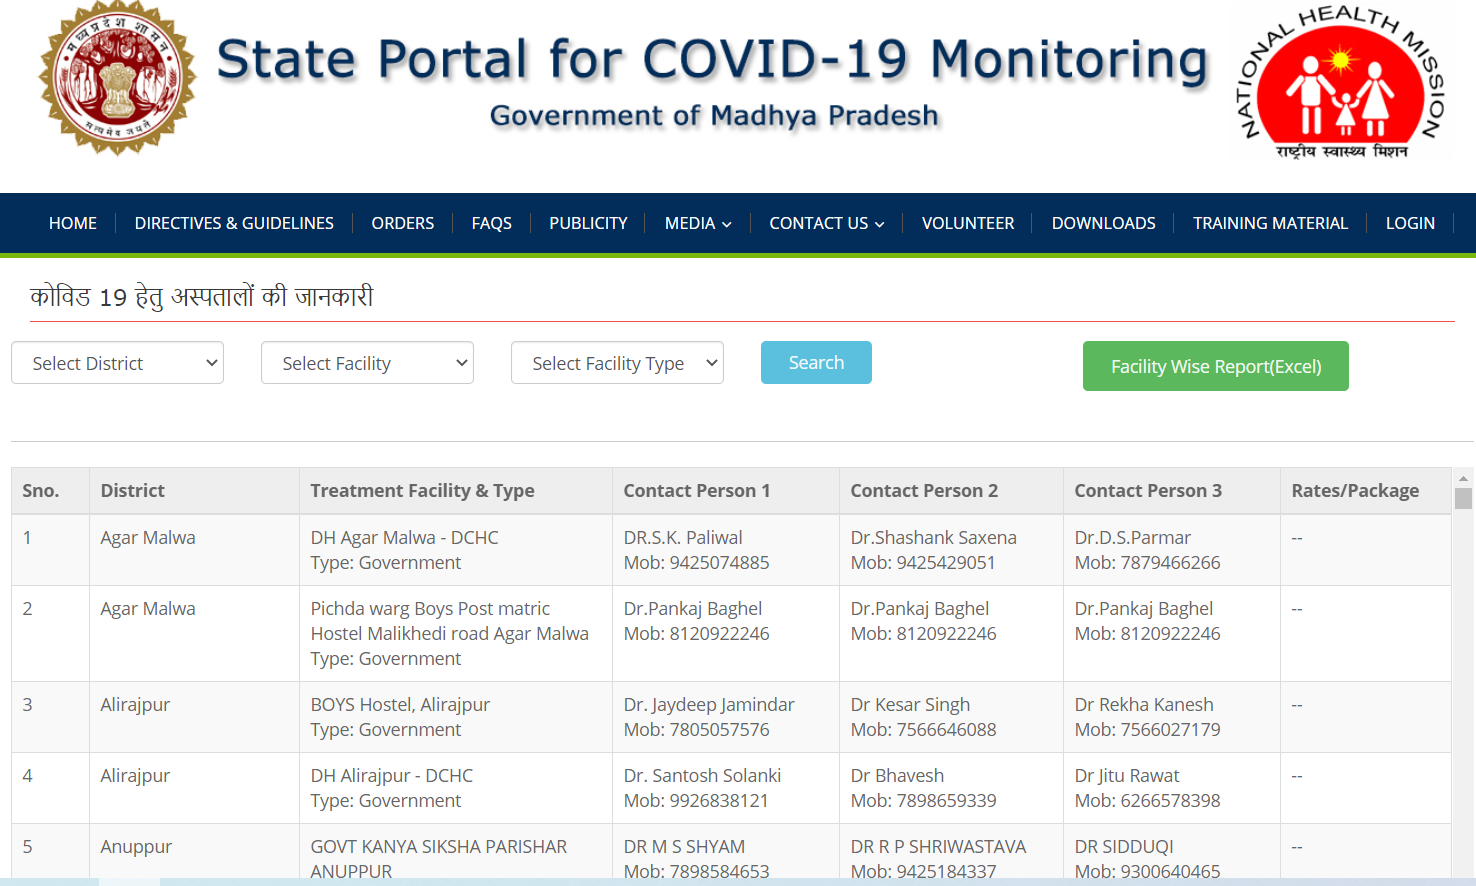Viewport: 1476px width, 886px height.
Task: Click the Anuppur district cell
Action: [194, 852]
